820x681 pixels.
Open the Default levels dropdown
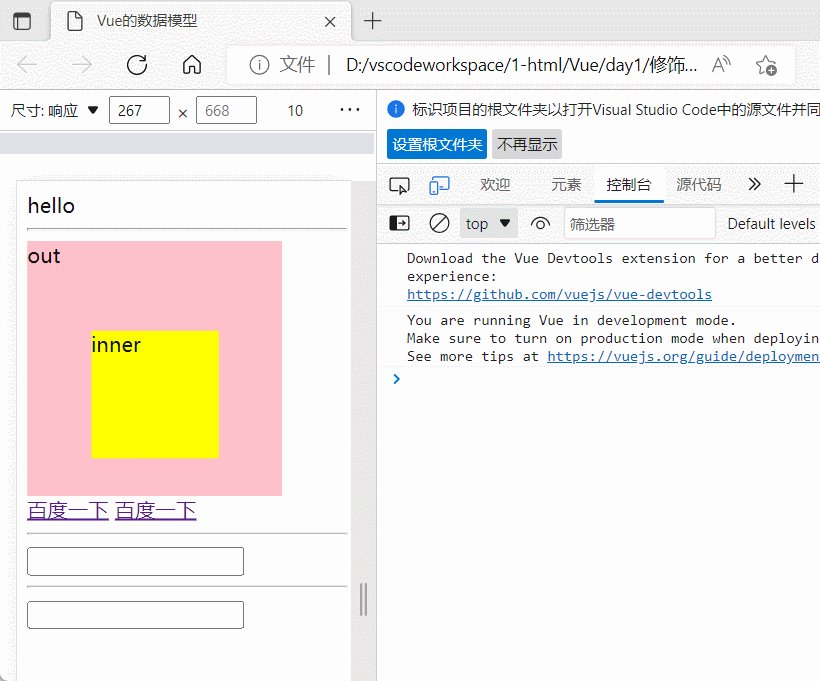pos(770,223)
